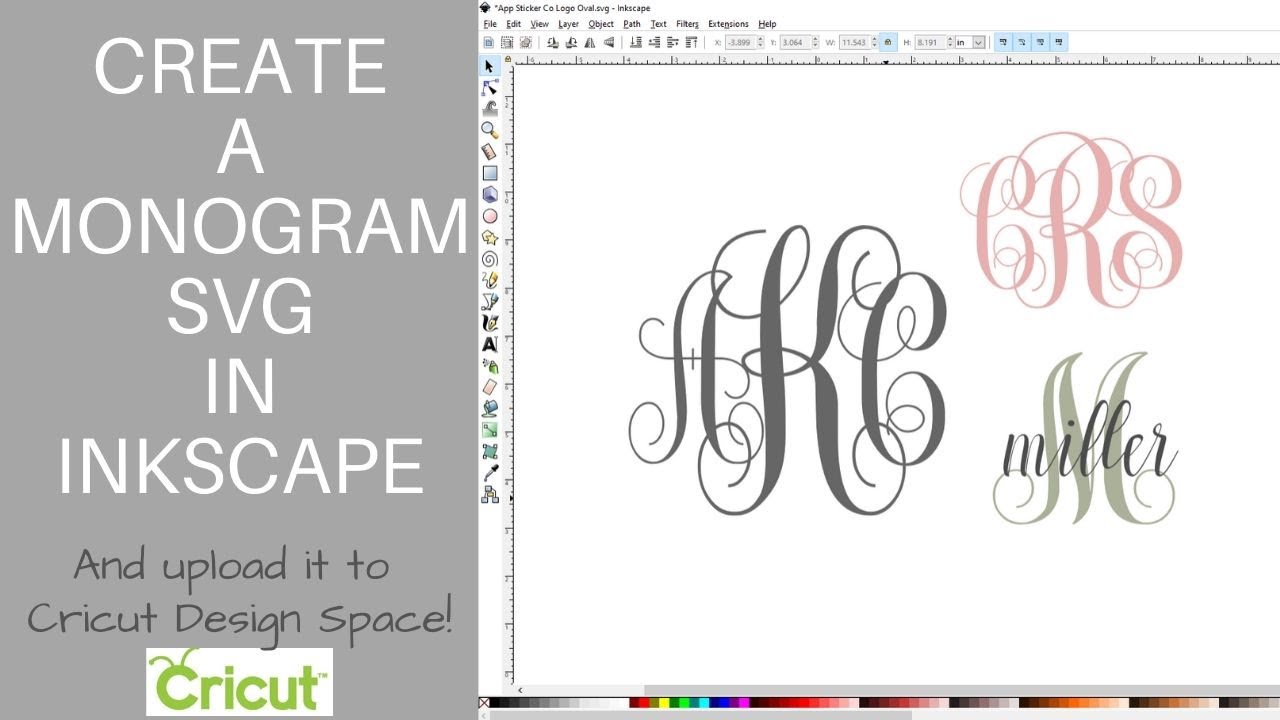
Task: Select the Mesh gradient tool
Action: point(489,451)
